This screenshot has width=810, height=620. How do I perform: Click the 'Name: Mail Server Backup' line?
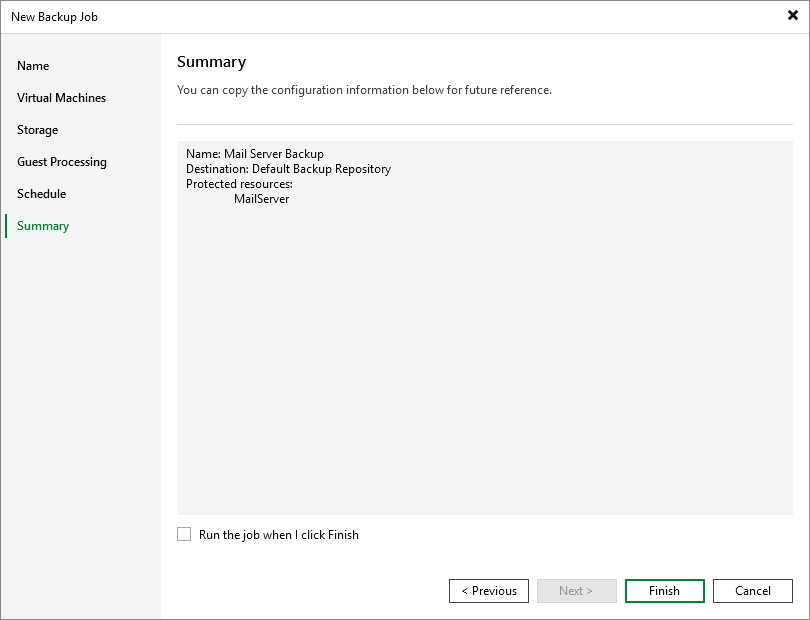[x=255, y=154]
